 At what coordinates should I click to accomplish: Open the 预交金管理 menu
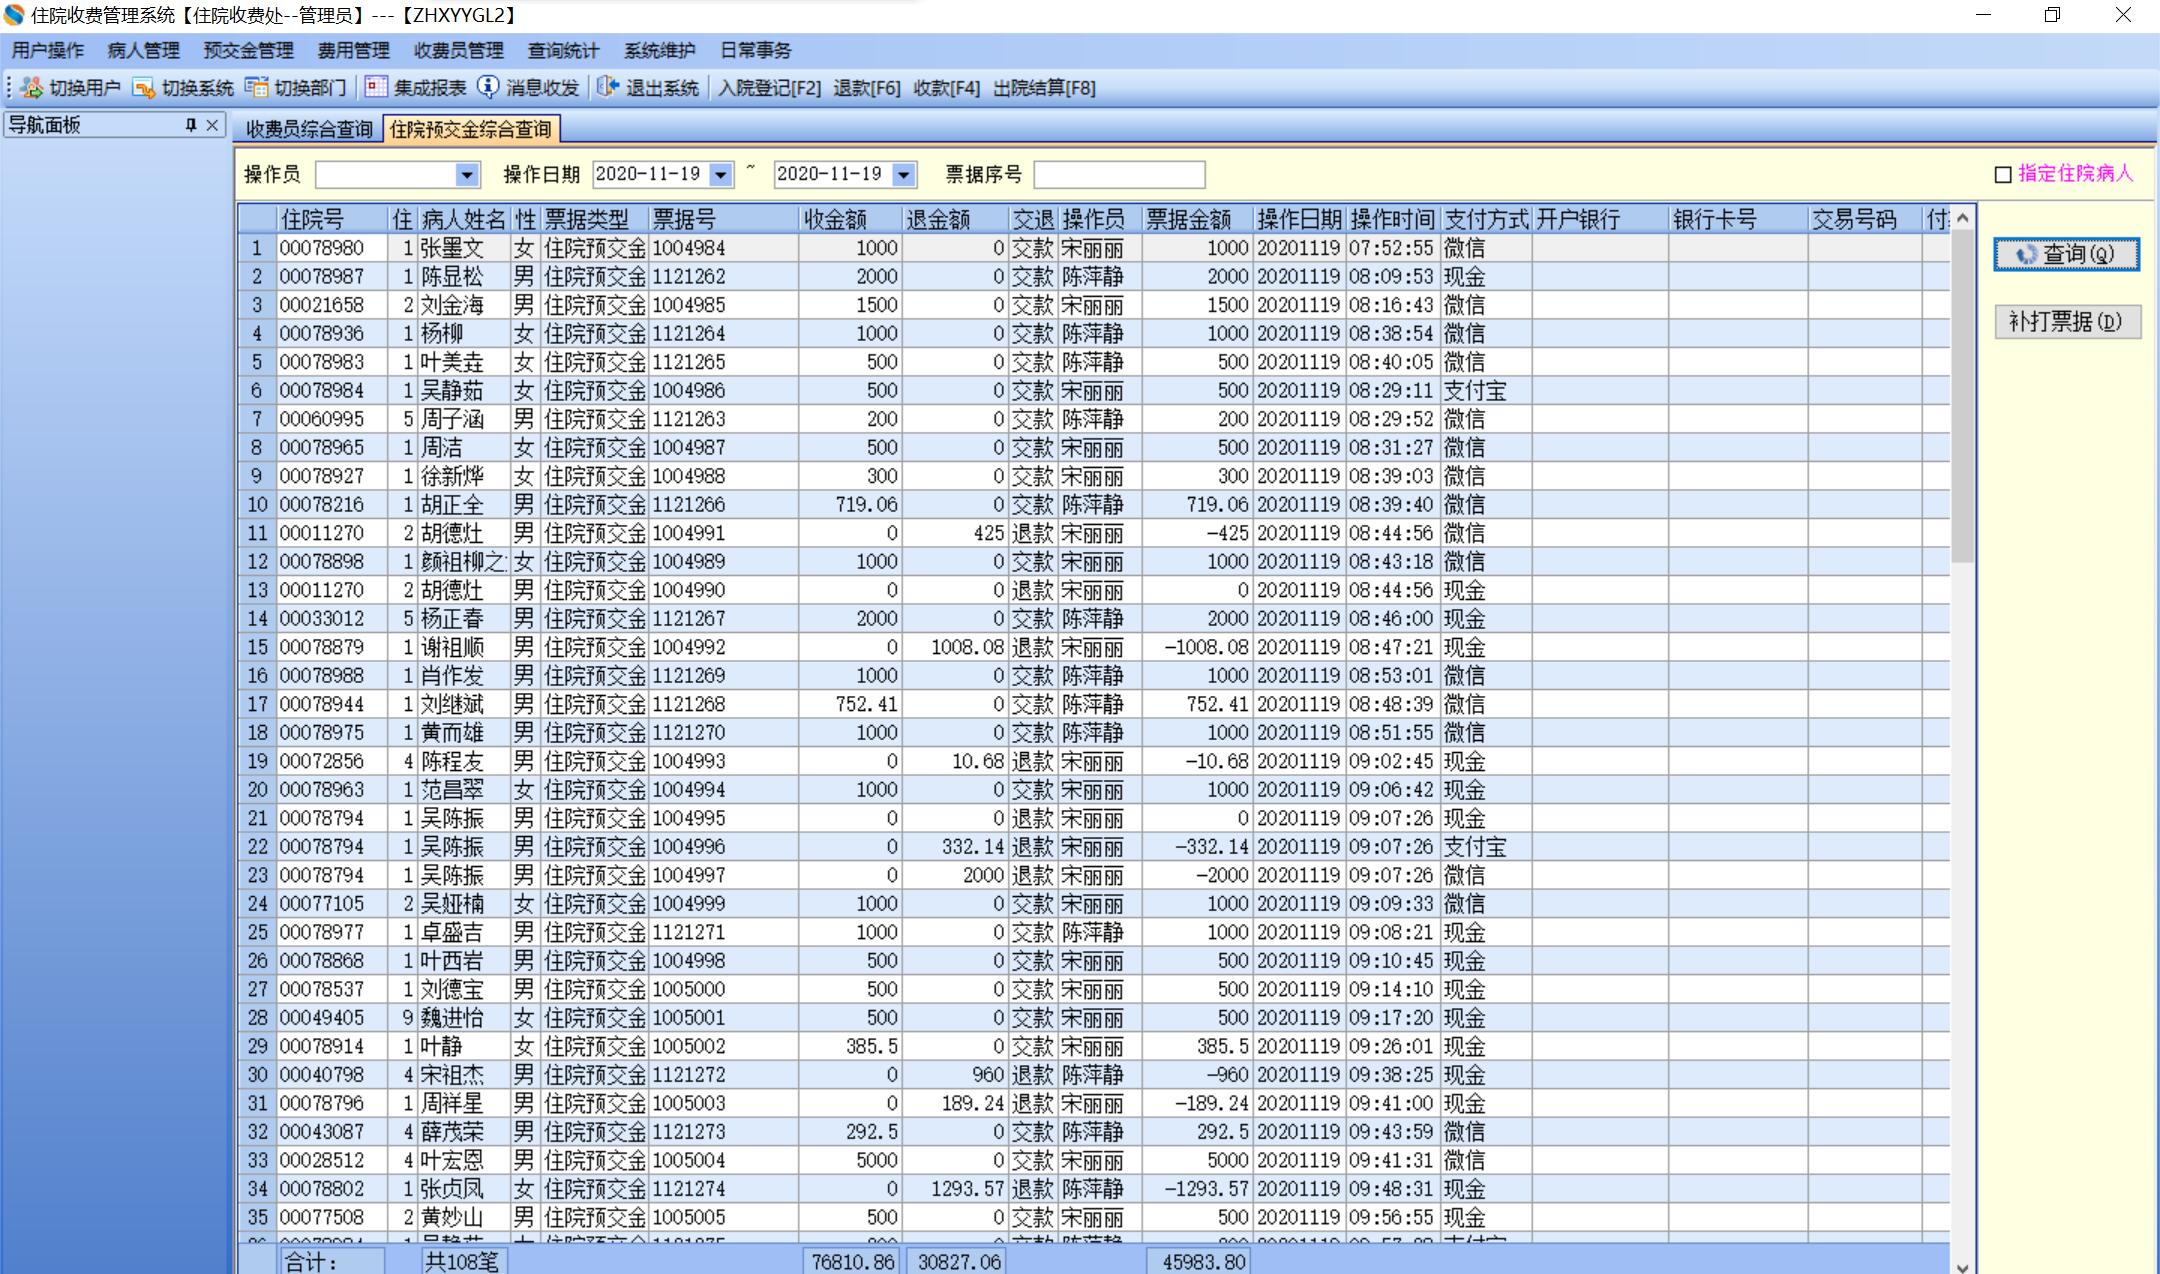coord(248,50)
